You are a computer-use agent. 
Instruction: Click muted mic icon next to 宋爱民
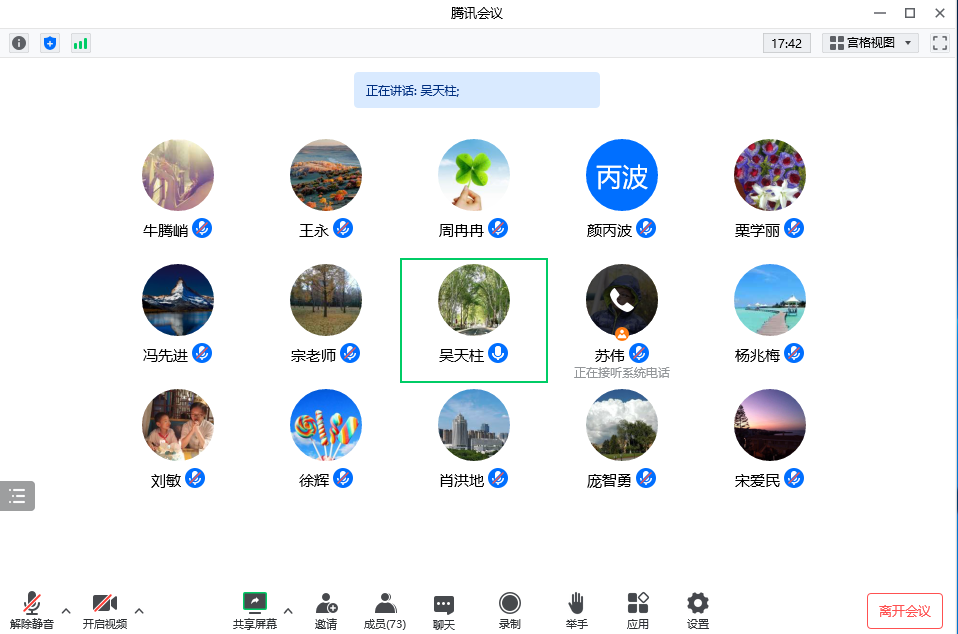pos(794,478)
